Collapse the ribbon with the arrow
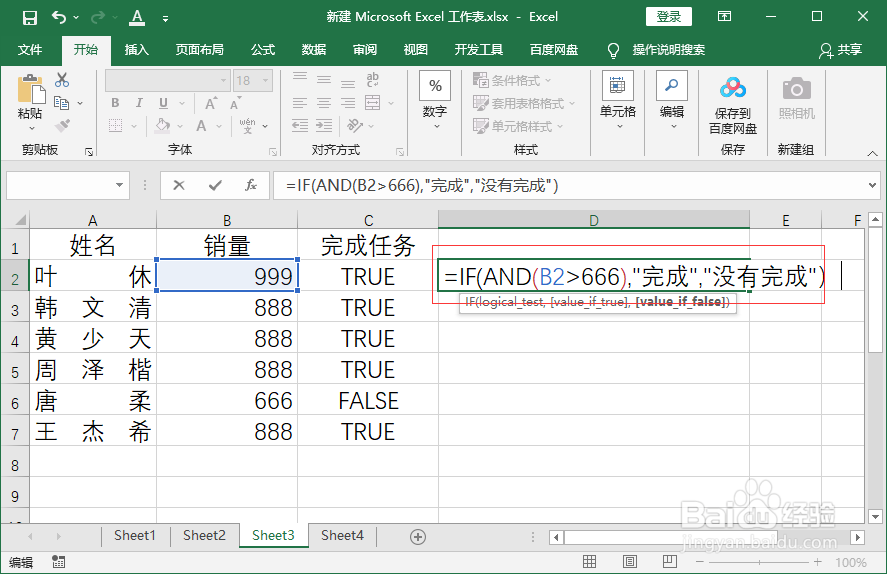The width and height of the screenshot is (887, 574). tap(872, 153)
